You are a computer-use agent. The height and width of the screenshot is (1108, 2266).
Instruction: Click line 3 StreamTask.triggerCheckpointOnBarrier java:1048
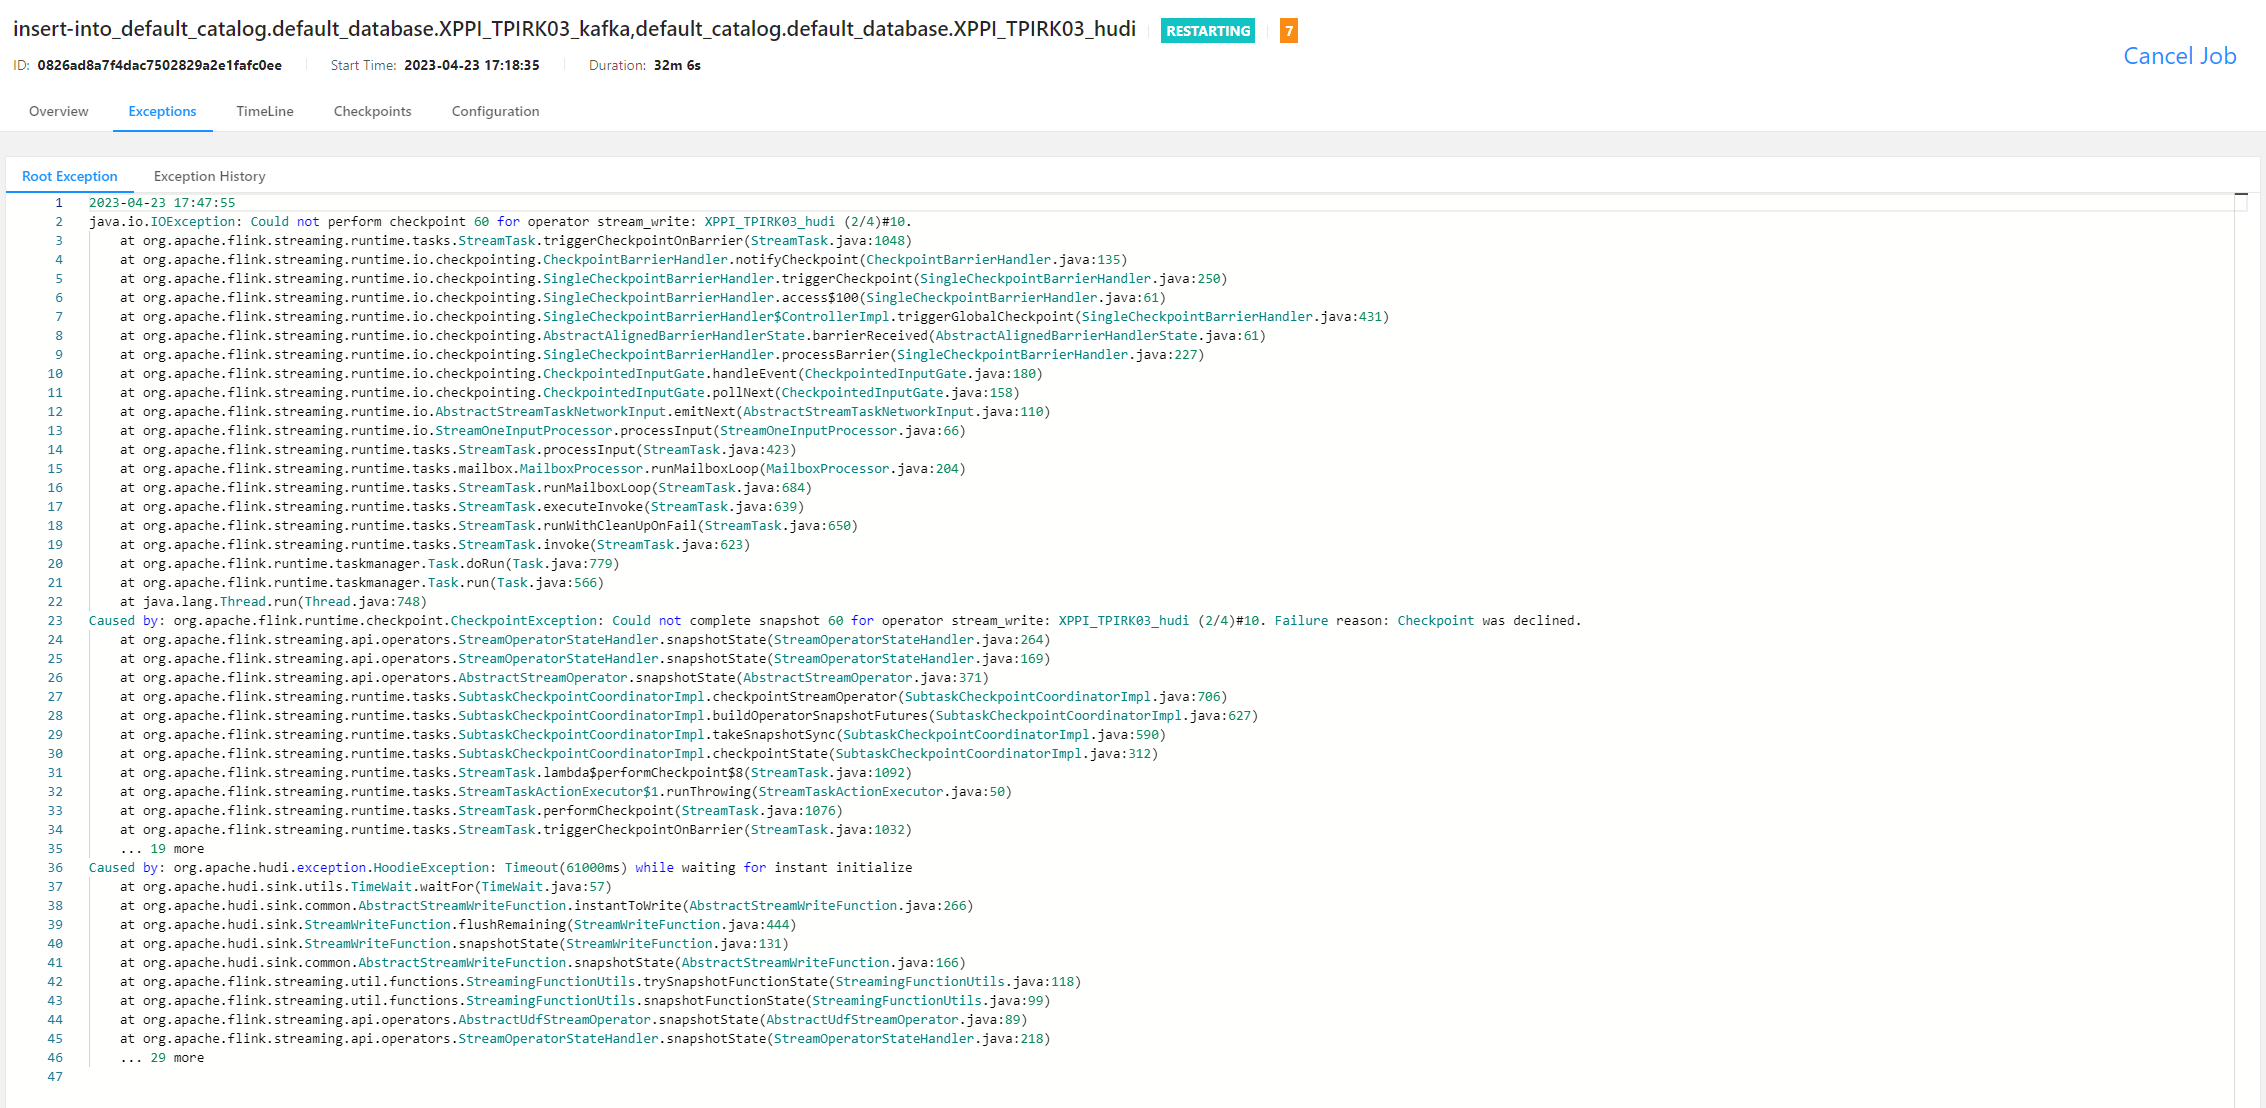point(516,240)
